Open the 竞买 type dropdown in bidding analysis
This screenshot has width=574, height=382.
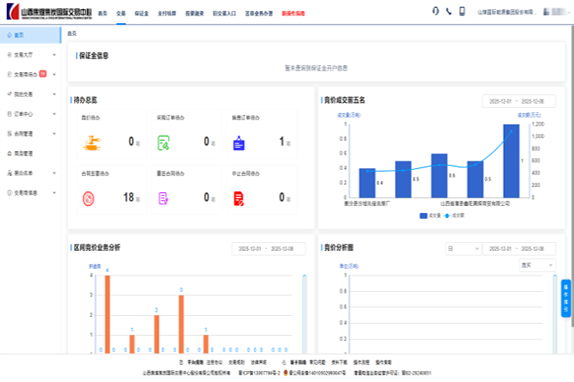point(537,265)
